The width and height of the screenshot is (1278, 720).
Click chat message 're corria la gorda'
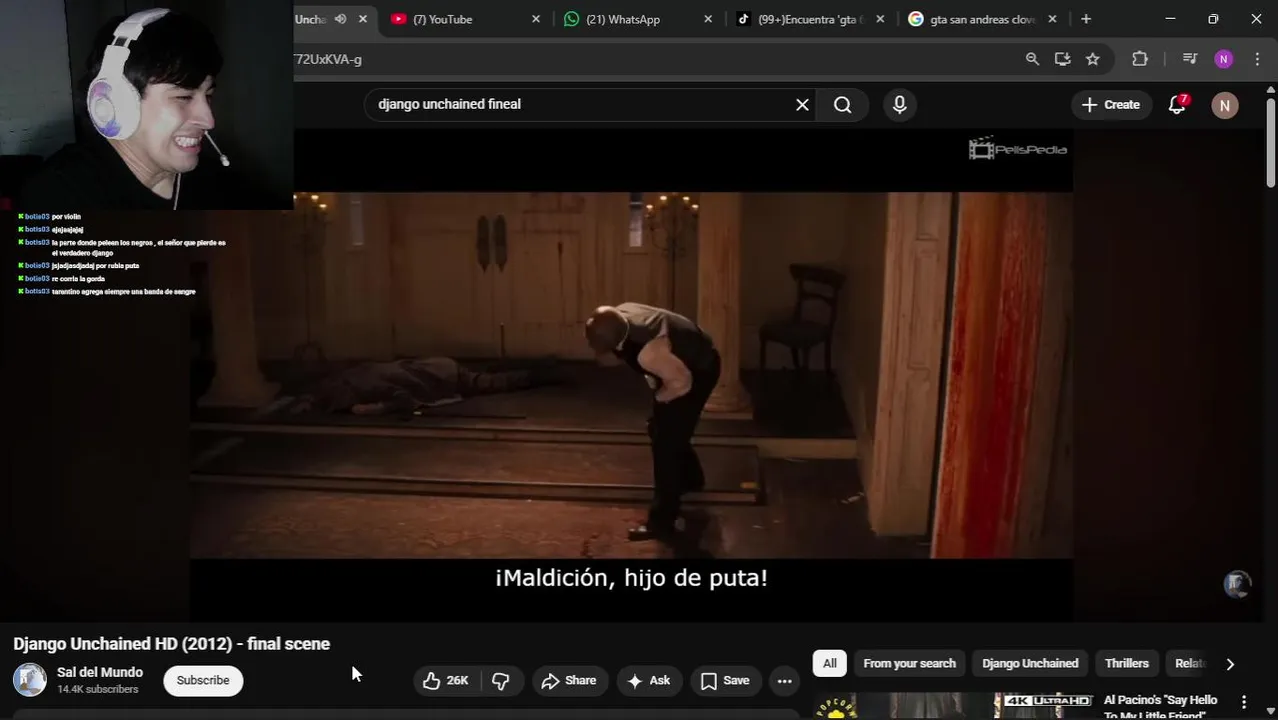(x=78, y=278)
